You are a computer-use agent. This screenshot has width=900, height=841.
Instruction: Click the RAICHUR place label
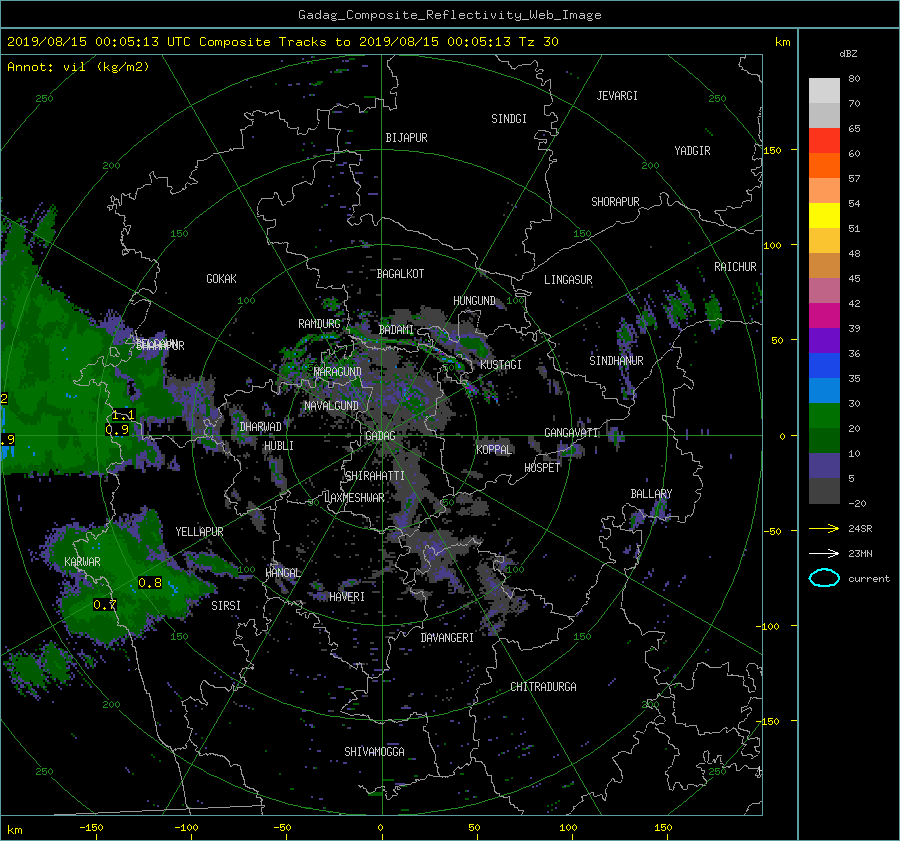pyautogui.click(x=735, y=267)
